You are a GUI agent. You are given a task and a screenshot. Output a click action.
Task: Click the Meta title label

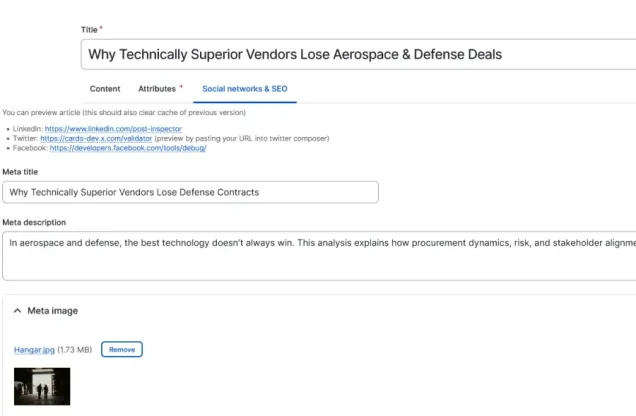[x=21, y=171]
